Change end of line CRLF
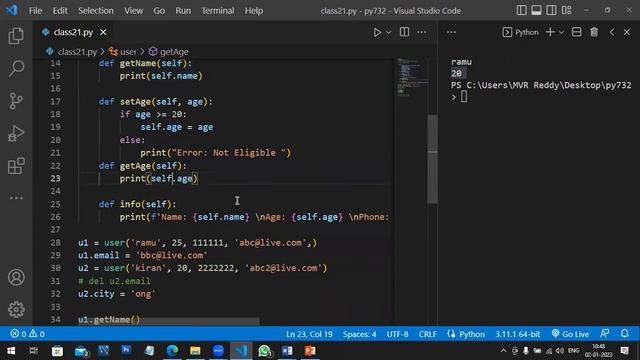Image resolution: width=640 pixels, height=360 pixels. (427, 334)
